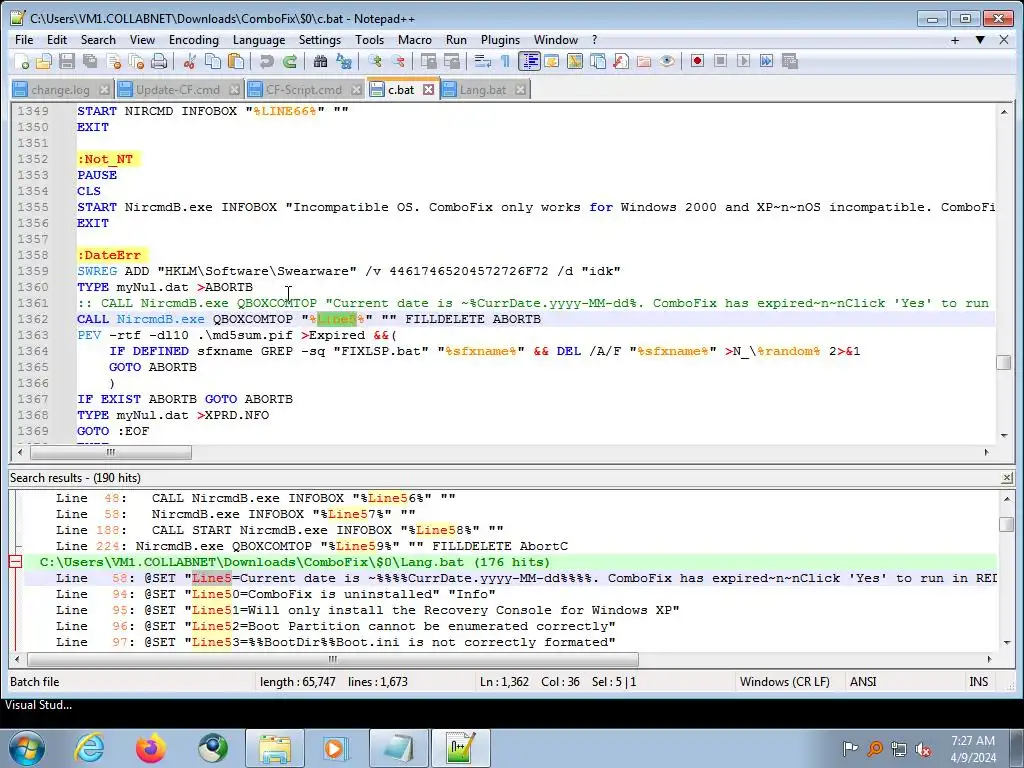1024x768 pixels.
Task: Open the Replace dialog from toolbar
Action: pyautogui.click(x=344, y=61)
